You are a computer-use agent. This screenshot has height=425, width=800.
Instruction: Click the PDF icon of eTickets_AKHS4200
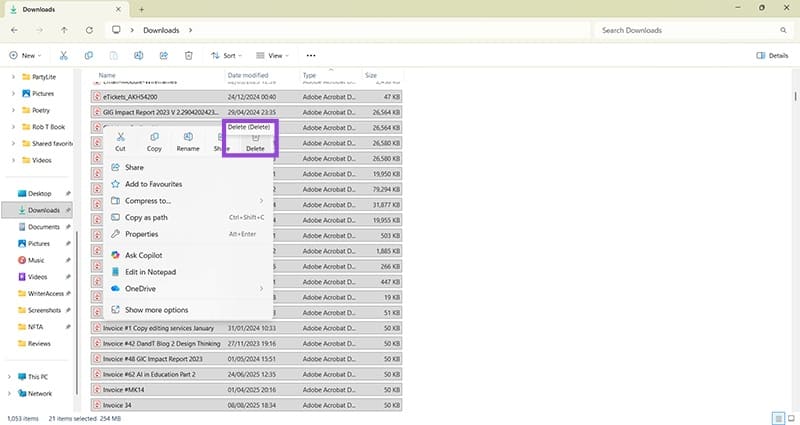coord(97,96)
